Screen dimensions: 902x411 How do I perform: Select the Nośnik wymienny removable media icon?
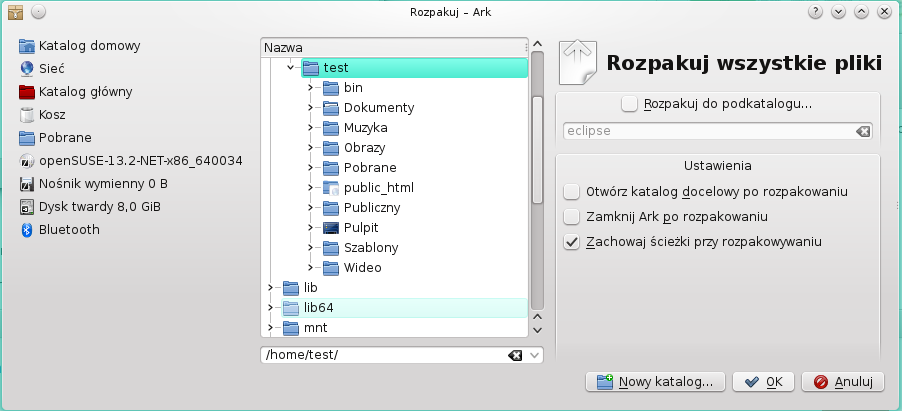(x=27, y=184)
